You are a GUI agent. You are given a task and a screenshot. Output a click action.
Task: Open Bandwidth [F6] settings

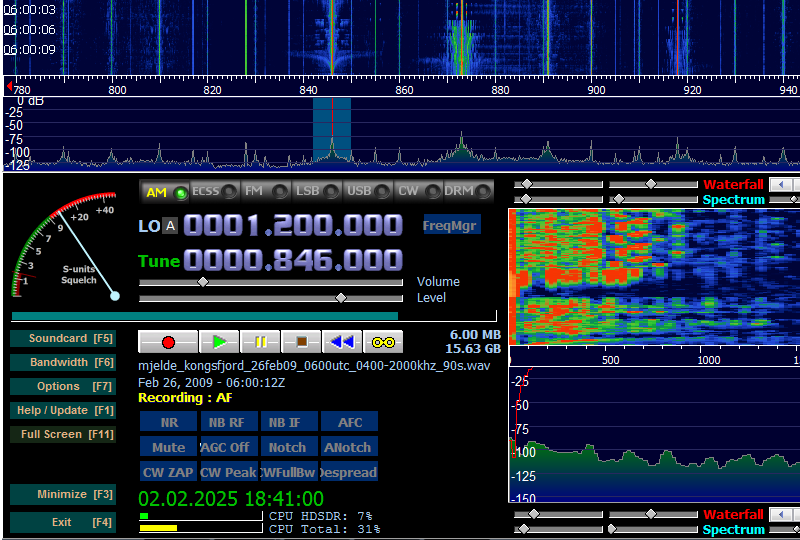click(x=63, y=362)
